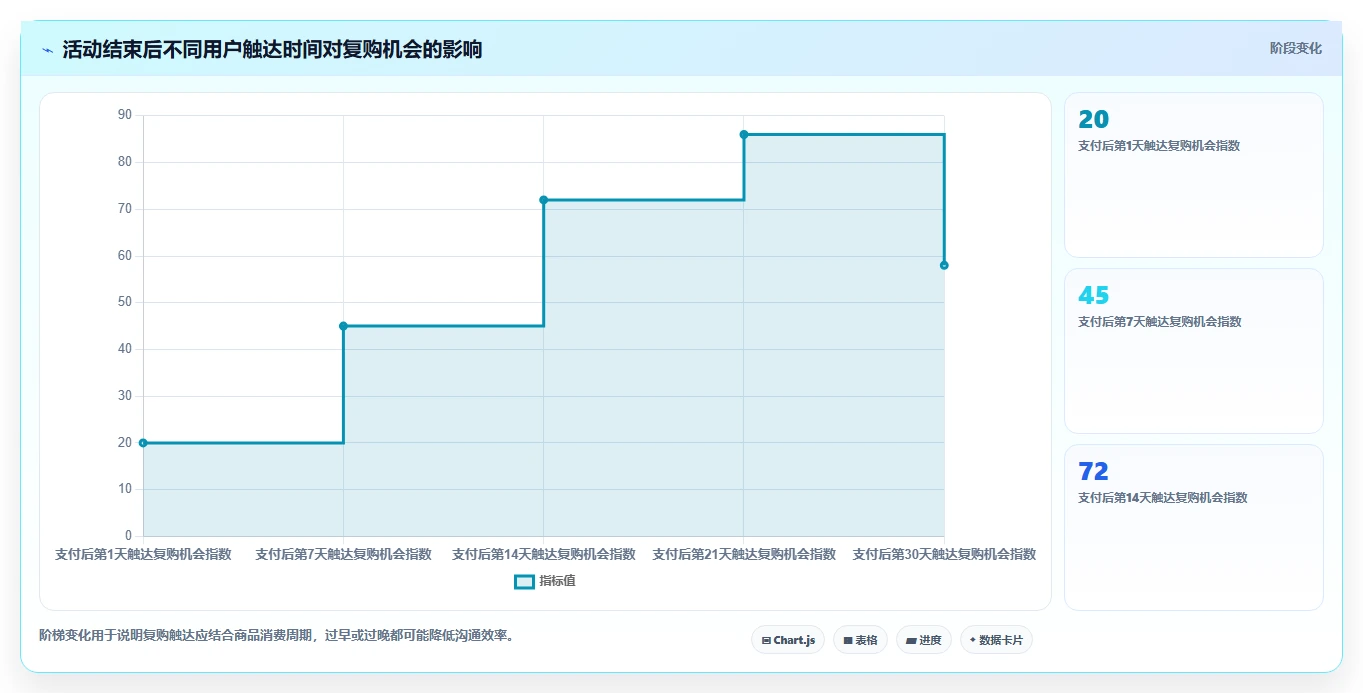Screen dimensions: 1363x693
Task: Click the 阶段变化 label in the header
Action: point(1295,48)
